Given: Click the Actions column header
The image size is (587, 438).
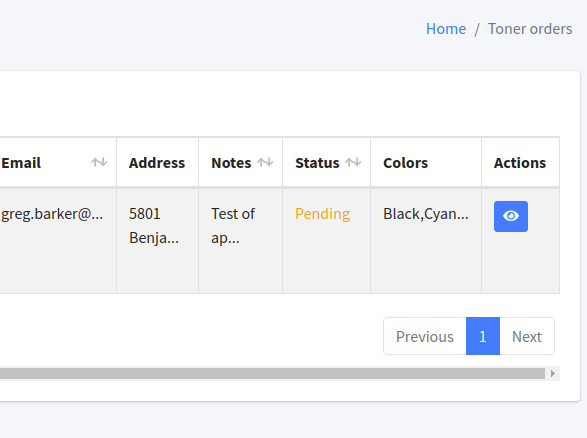Looking at the screenshot, I should (520, 162).
